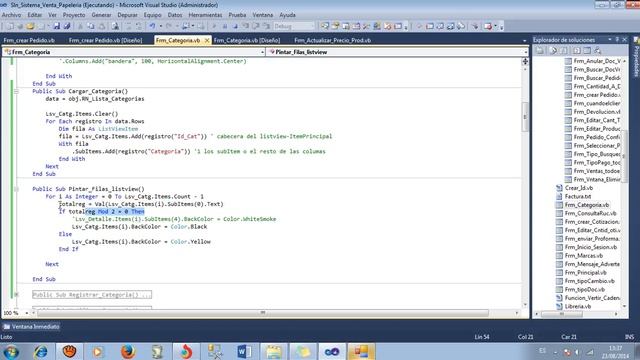Select Frm_tipoDoc.vb in Solution Explorer
The width and height of the screenshot is (640, 360).
tap(584, 289)
